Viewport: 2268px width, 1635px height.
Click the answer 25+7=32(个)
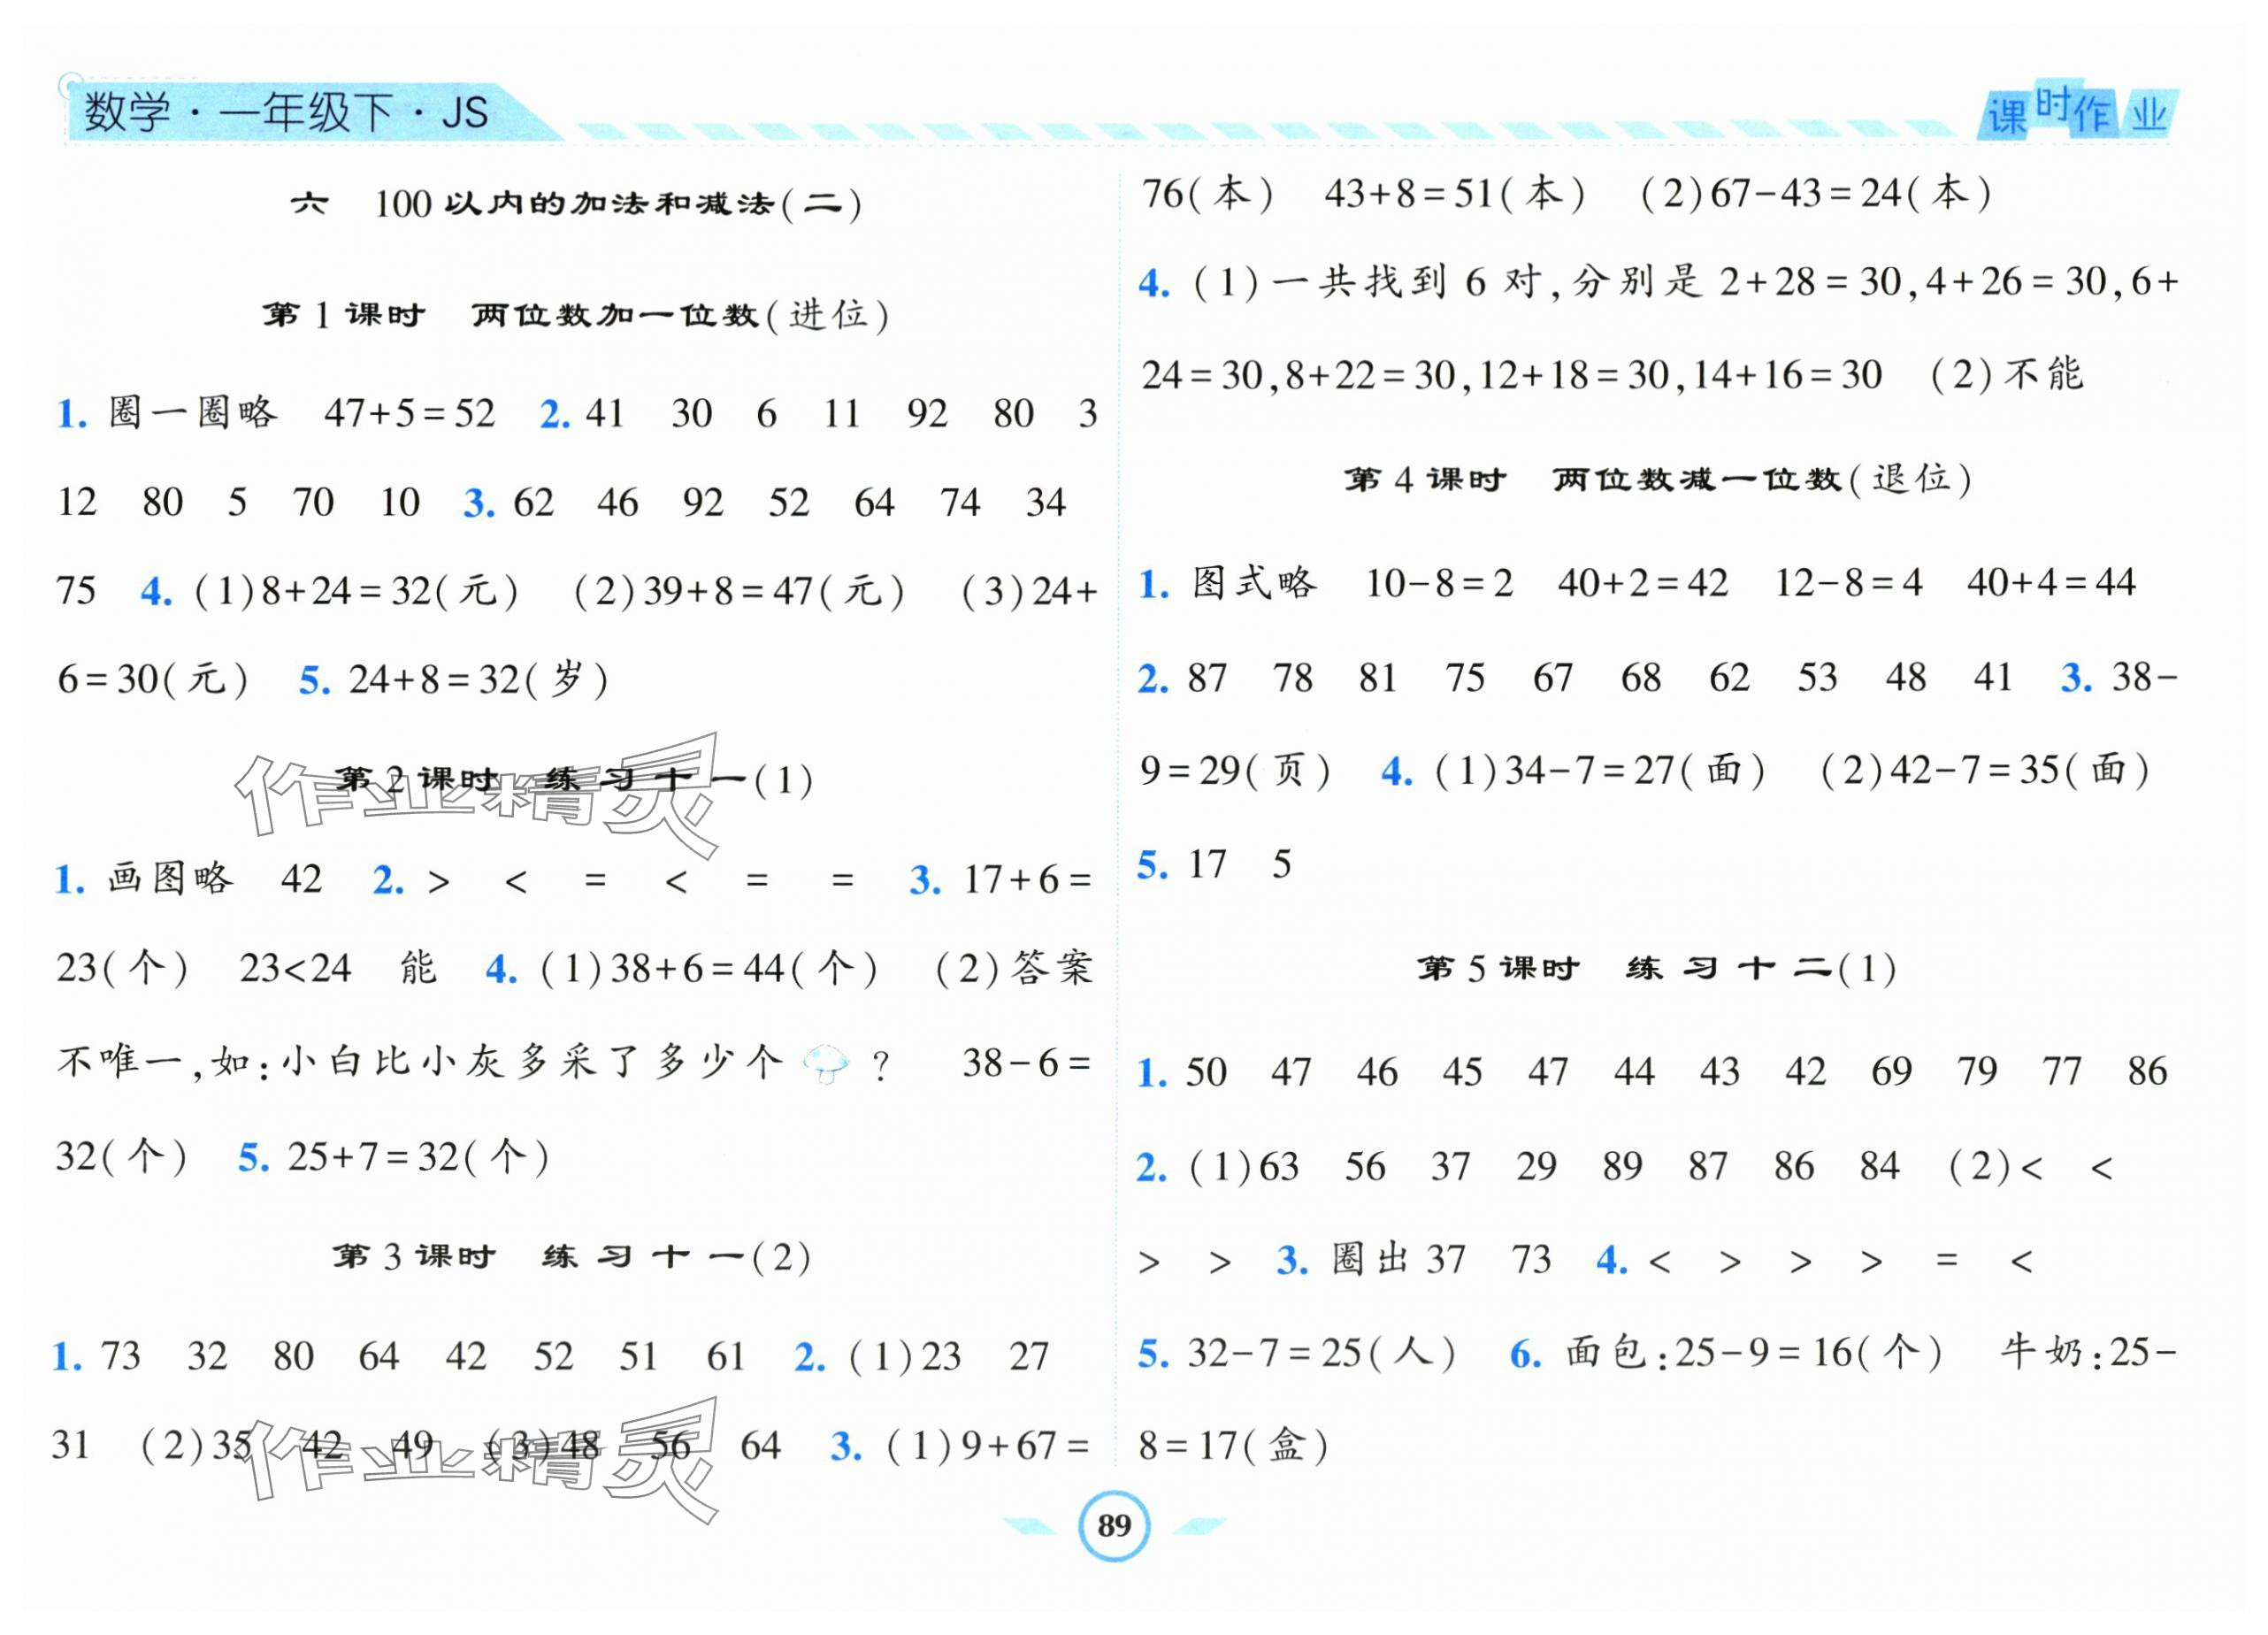click(x=418, y=1157)
